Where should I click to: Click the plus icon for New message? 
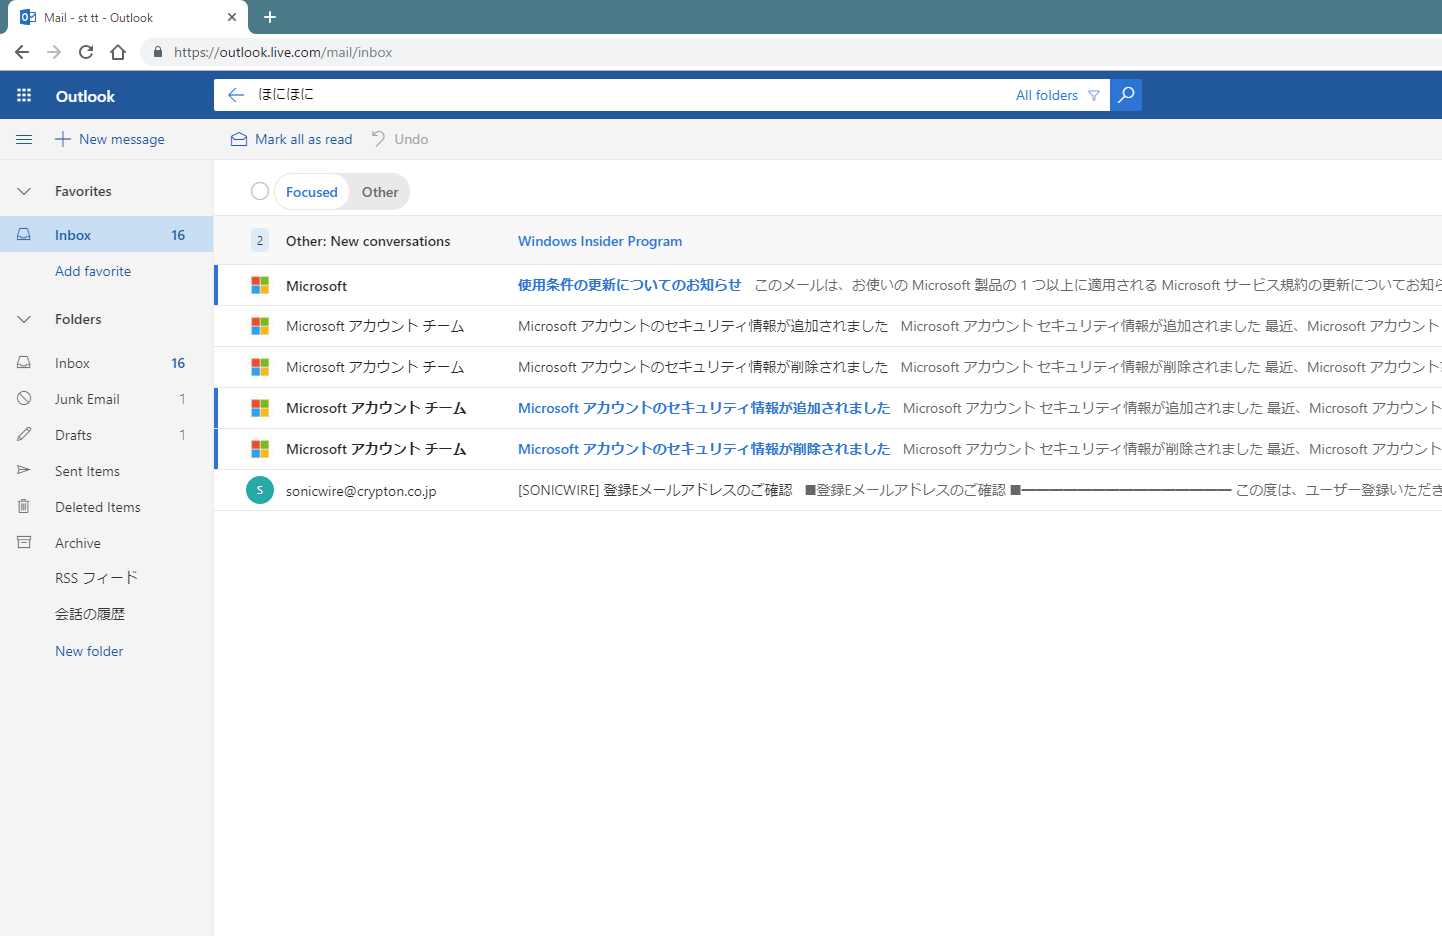[x=63, y=139]
